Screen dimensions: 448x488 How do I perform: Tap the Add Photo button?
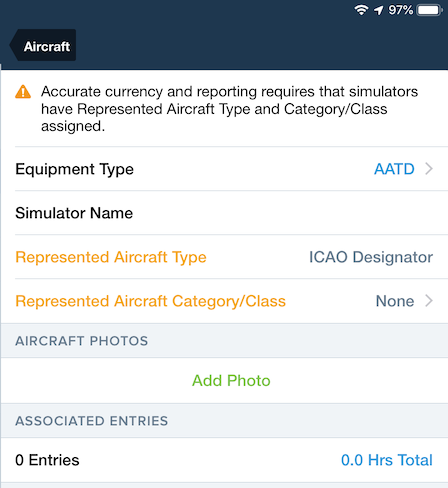(x=231, y=380)
